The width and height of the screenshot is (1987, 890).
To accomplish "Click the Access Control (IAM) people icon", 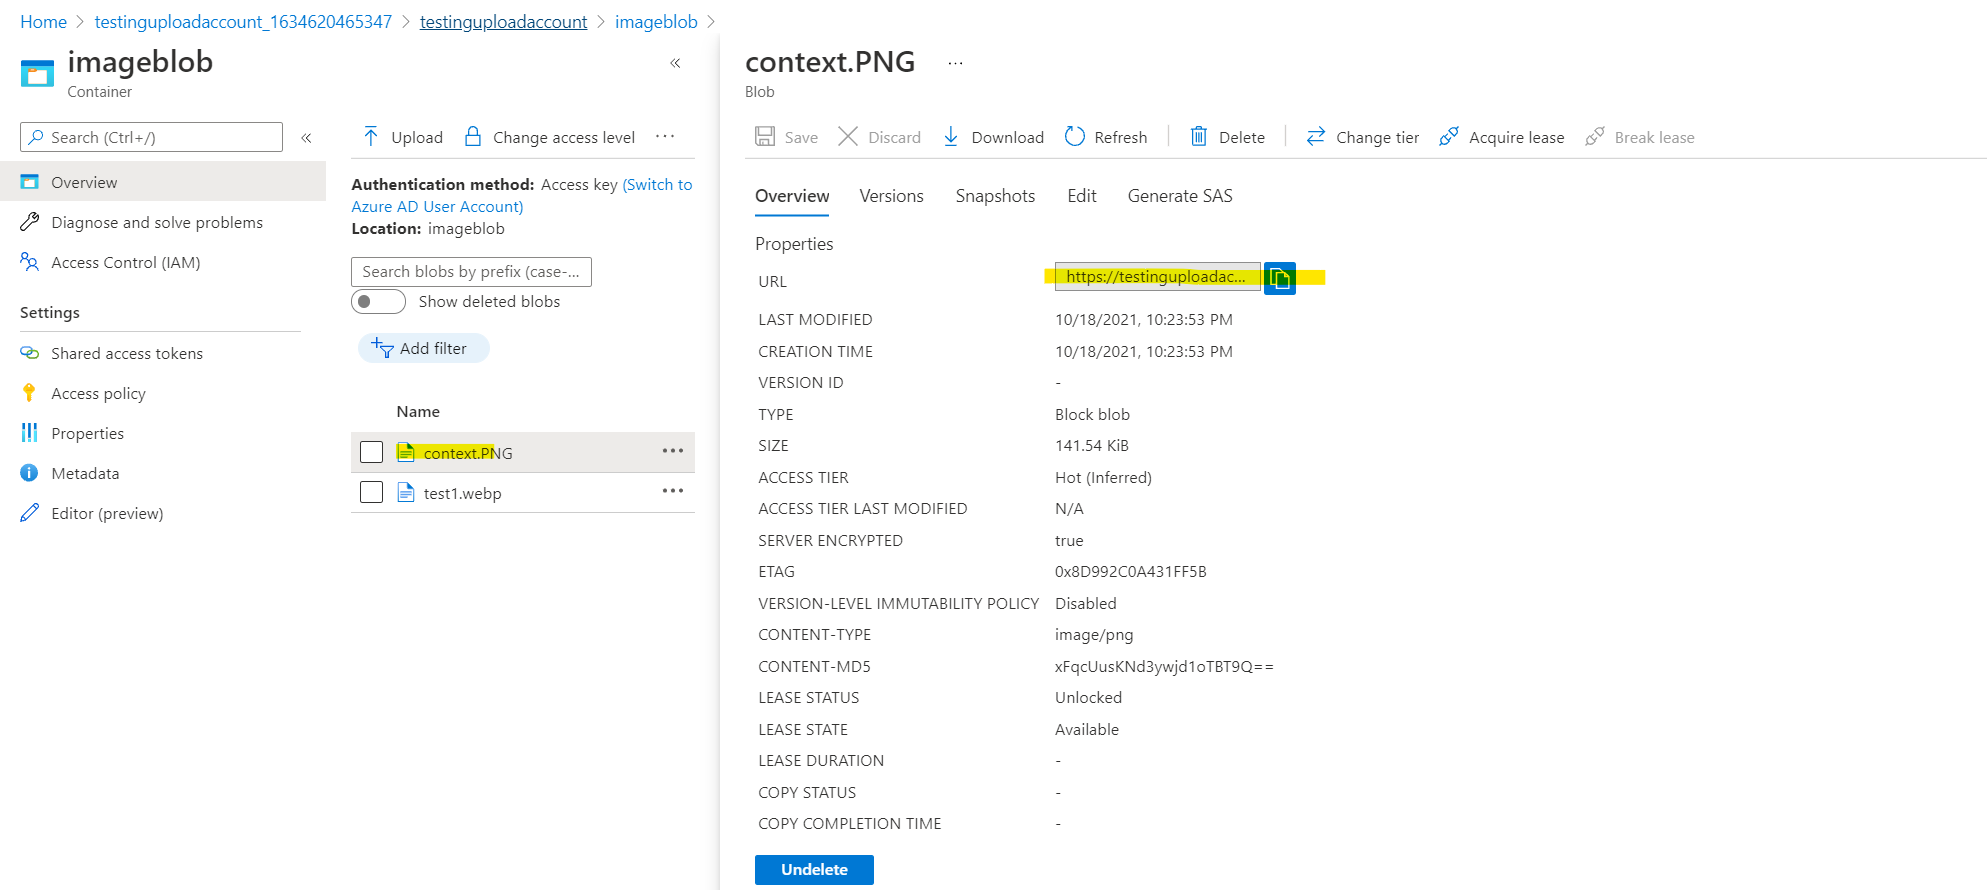I will pos(30,262).
